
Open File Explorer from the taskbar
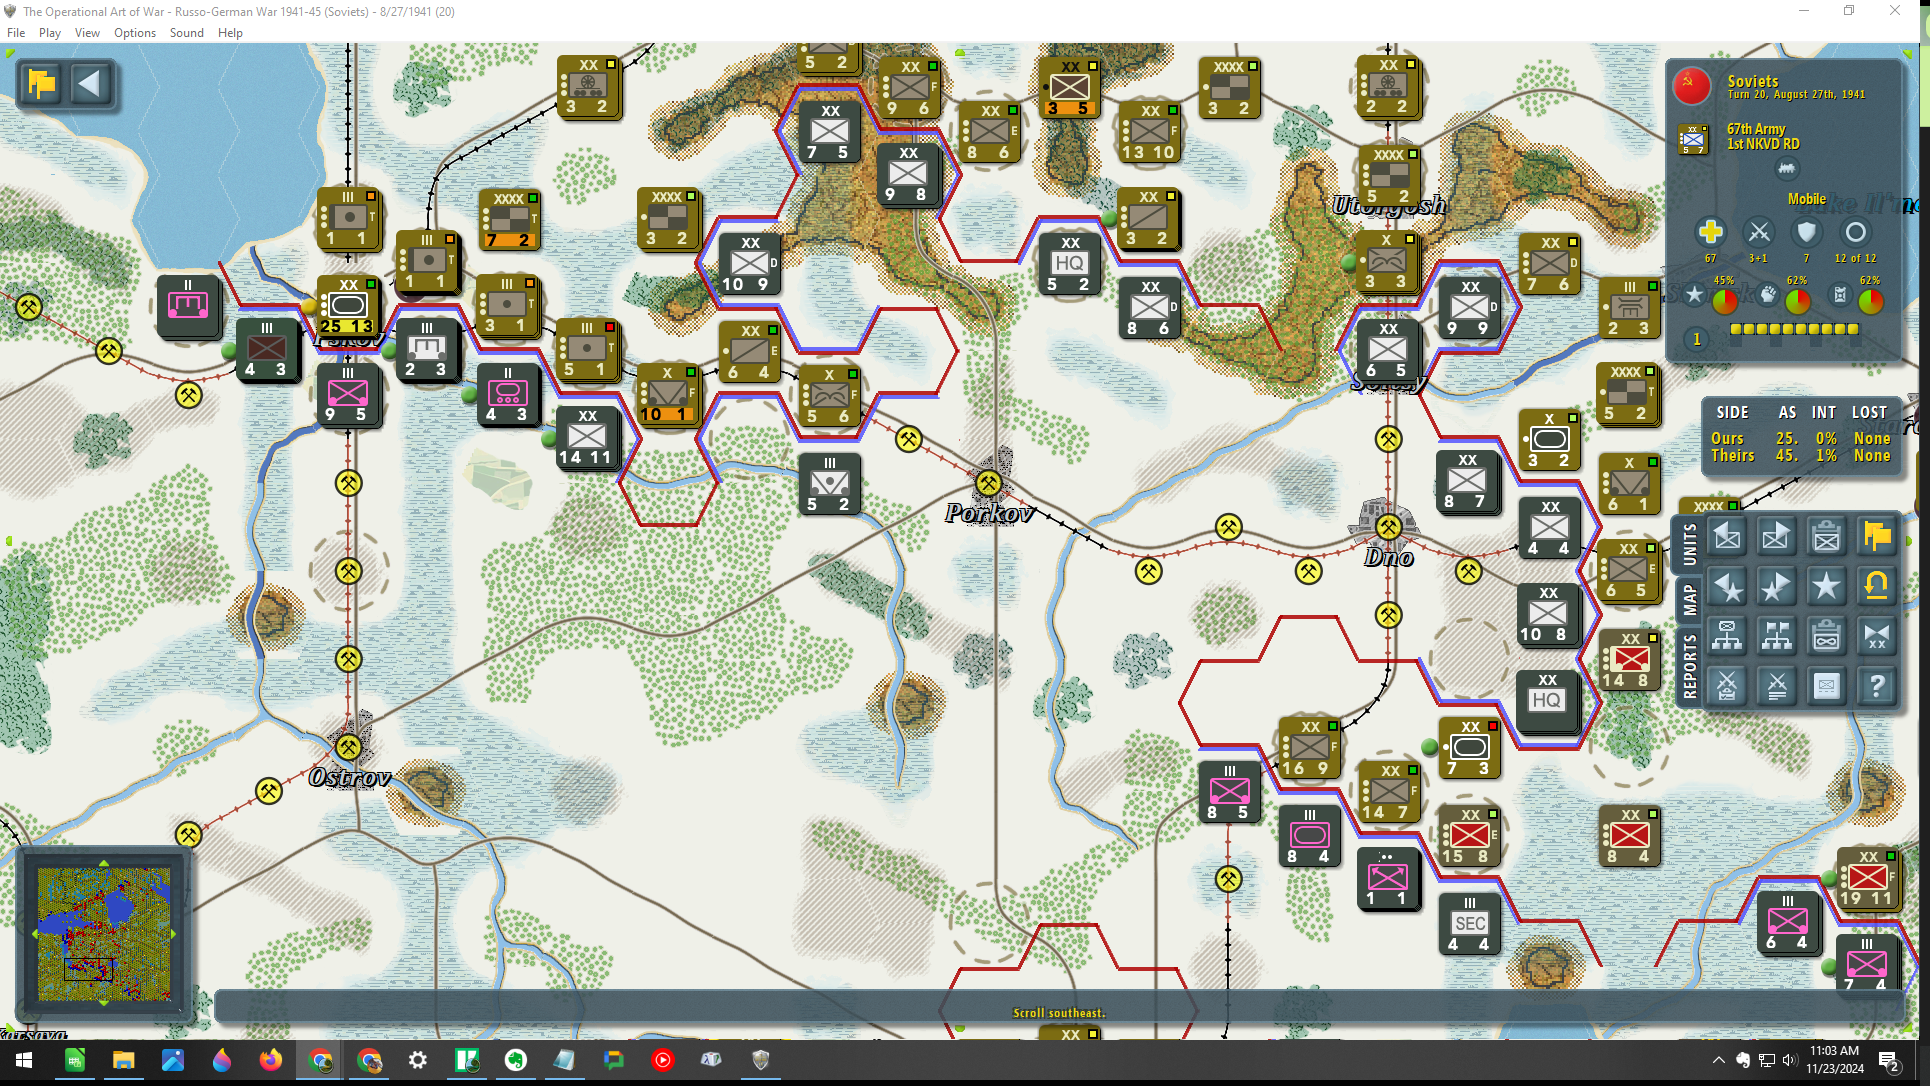tap(123, 1060)
